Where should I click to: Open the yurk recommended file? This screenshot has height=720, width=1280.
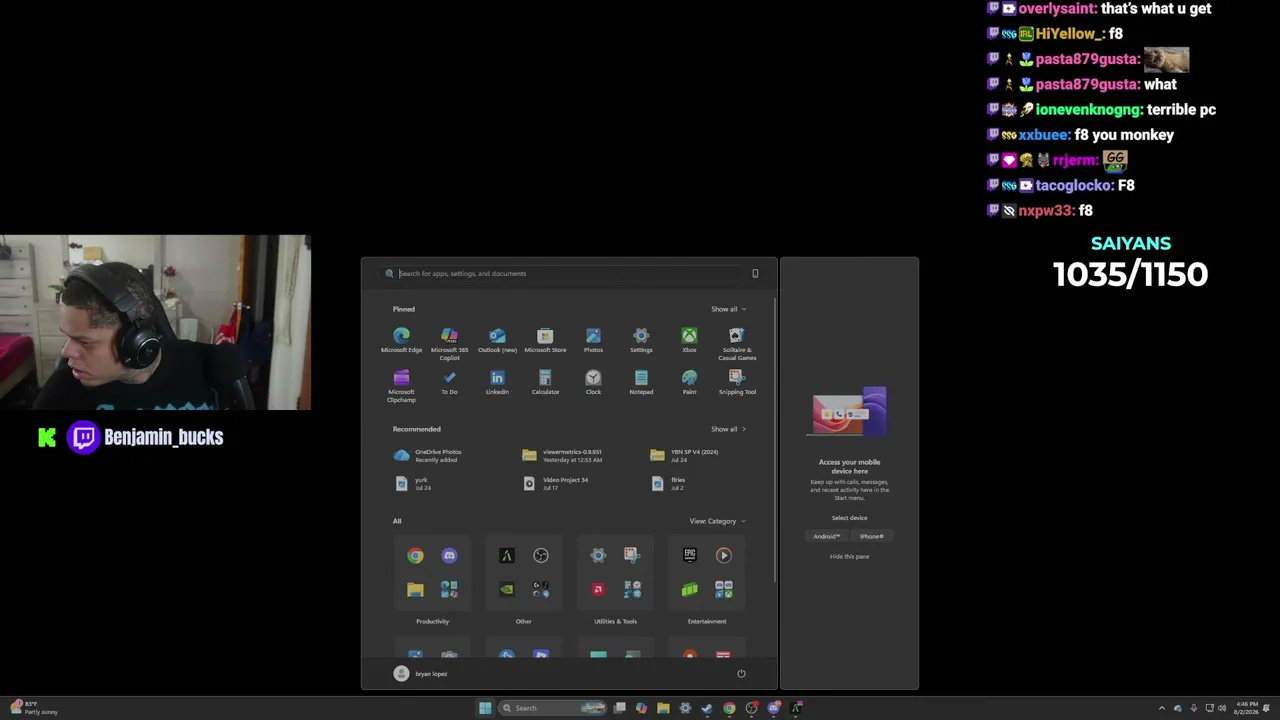click(413, 484)
